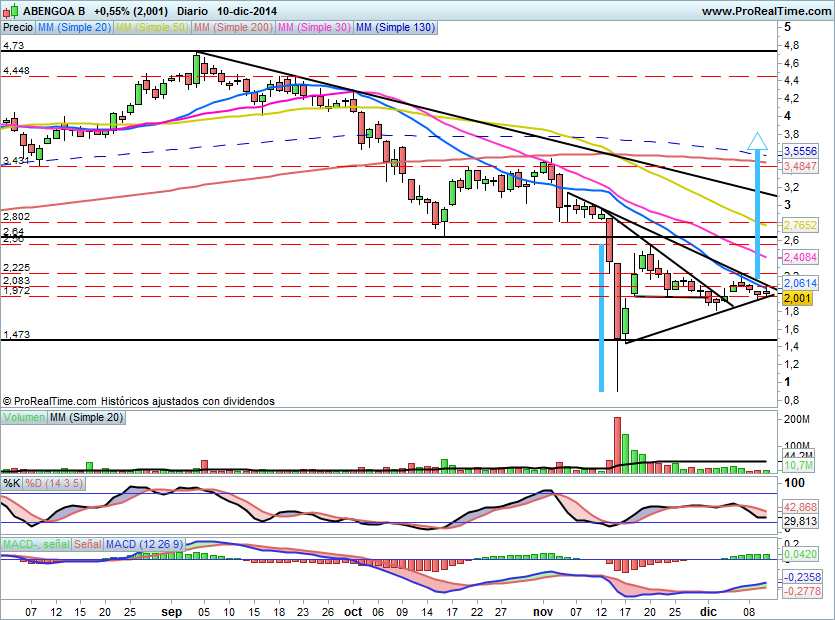Click the MACD (12 26 9) label
The image size is (835, 620).
[x=145, y=544]
